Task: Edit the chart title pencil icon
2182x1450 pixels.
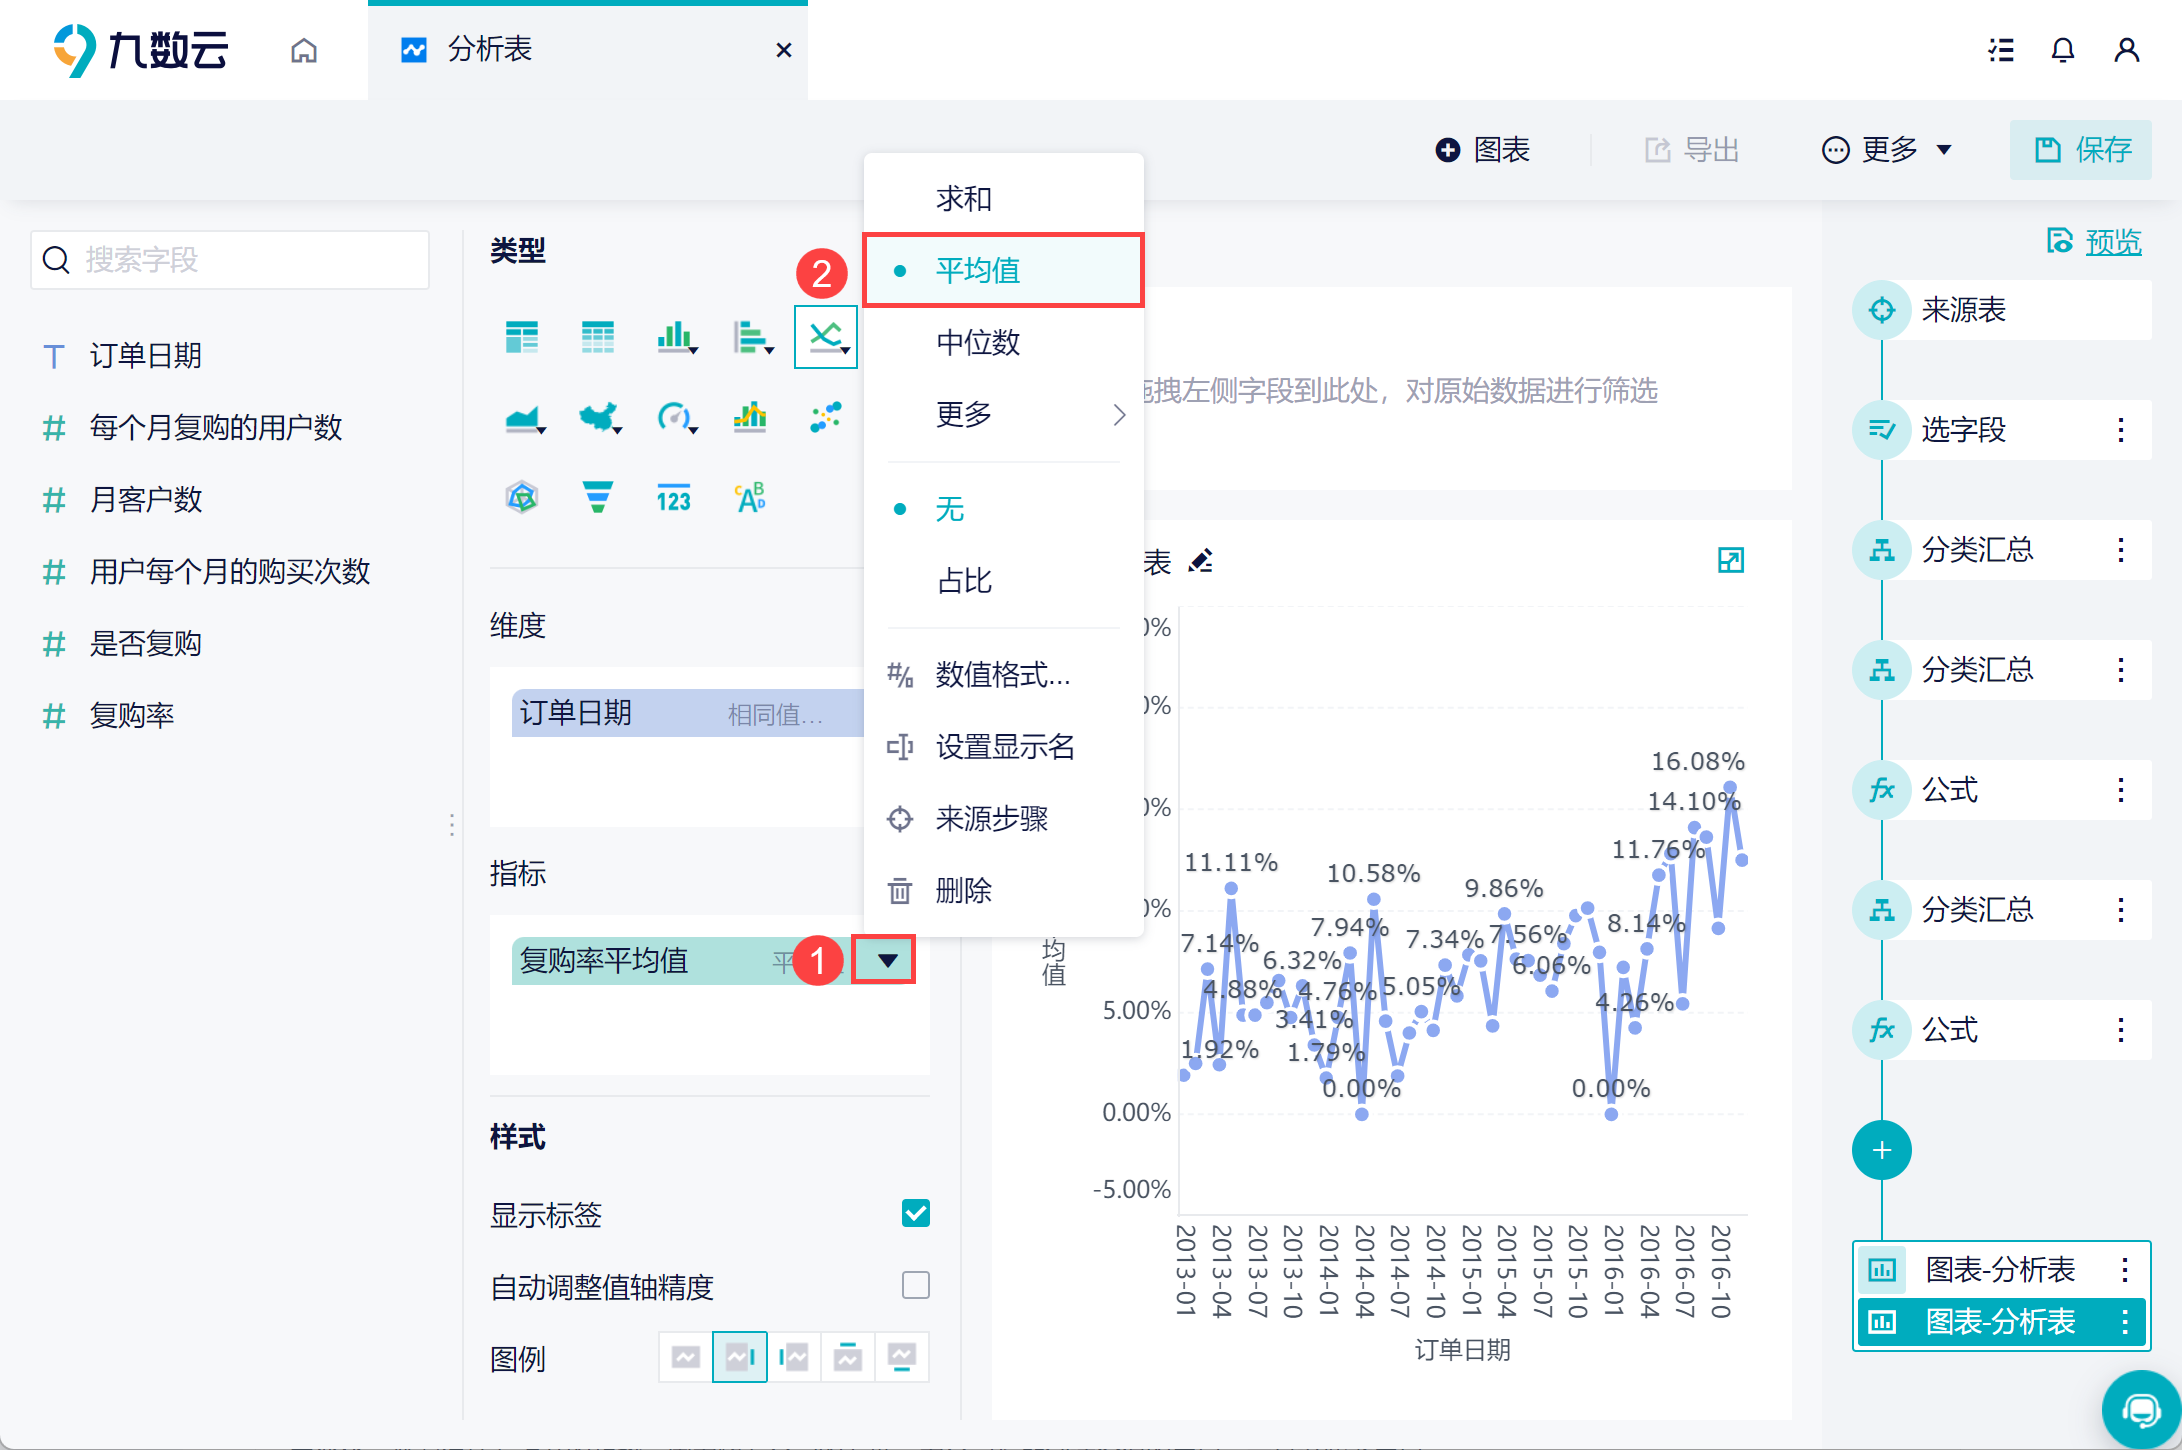Action: pos(1200,561)
